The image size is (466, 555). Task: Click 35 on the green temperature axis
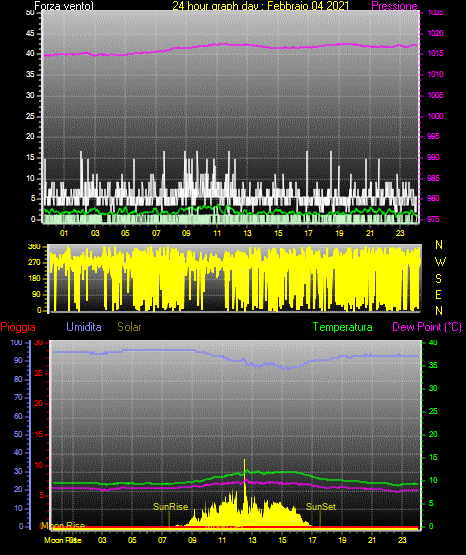click(x=433, y=365)
